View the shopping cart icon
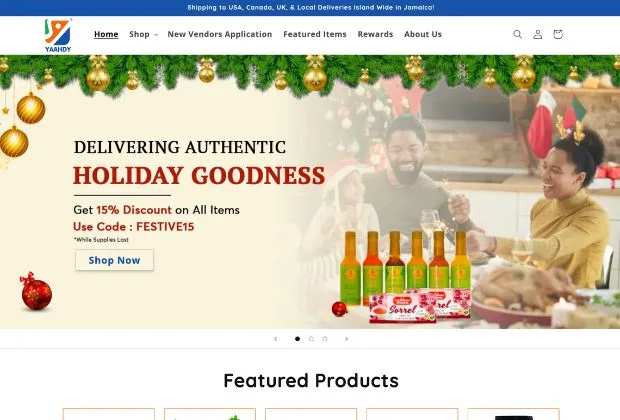Screen dimensions: 620x420 click(558, 34)
